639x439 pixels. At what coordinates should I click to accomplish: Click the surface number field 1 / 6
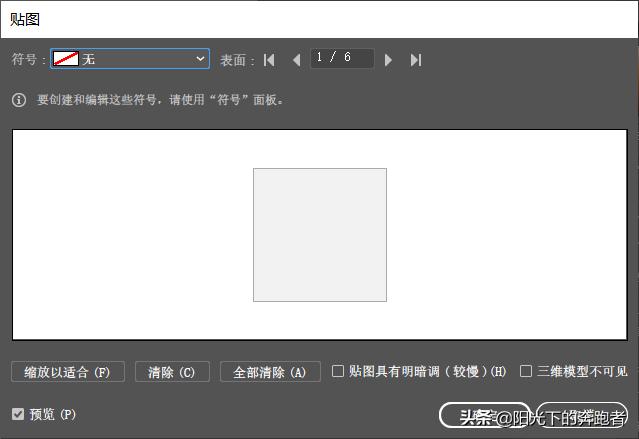342,58
